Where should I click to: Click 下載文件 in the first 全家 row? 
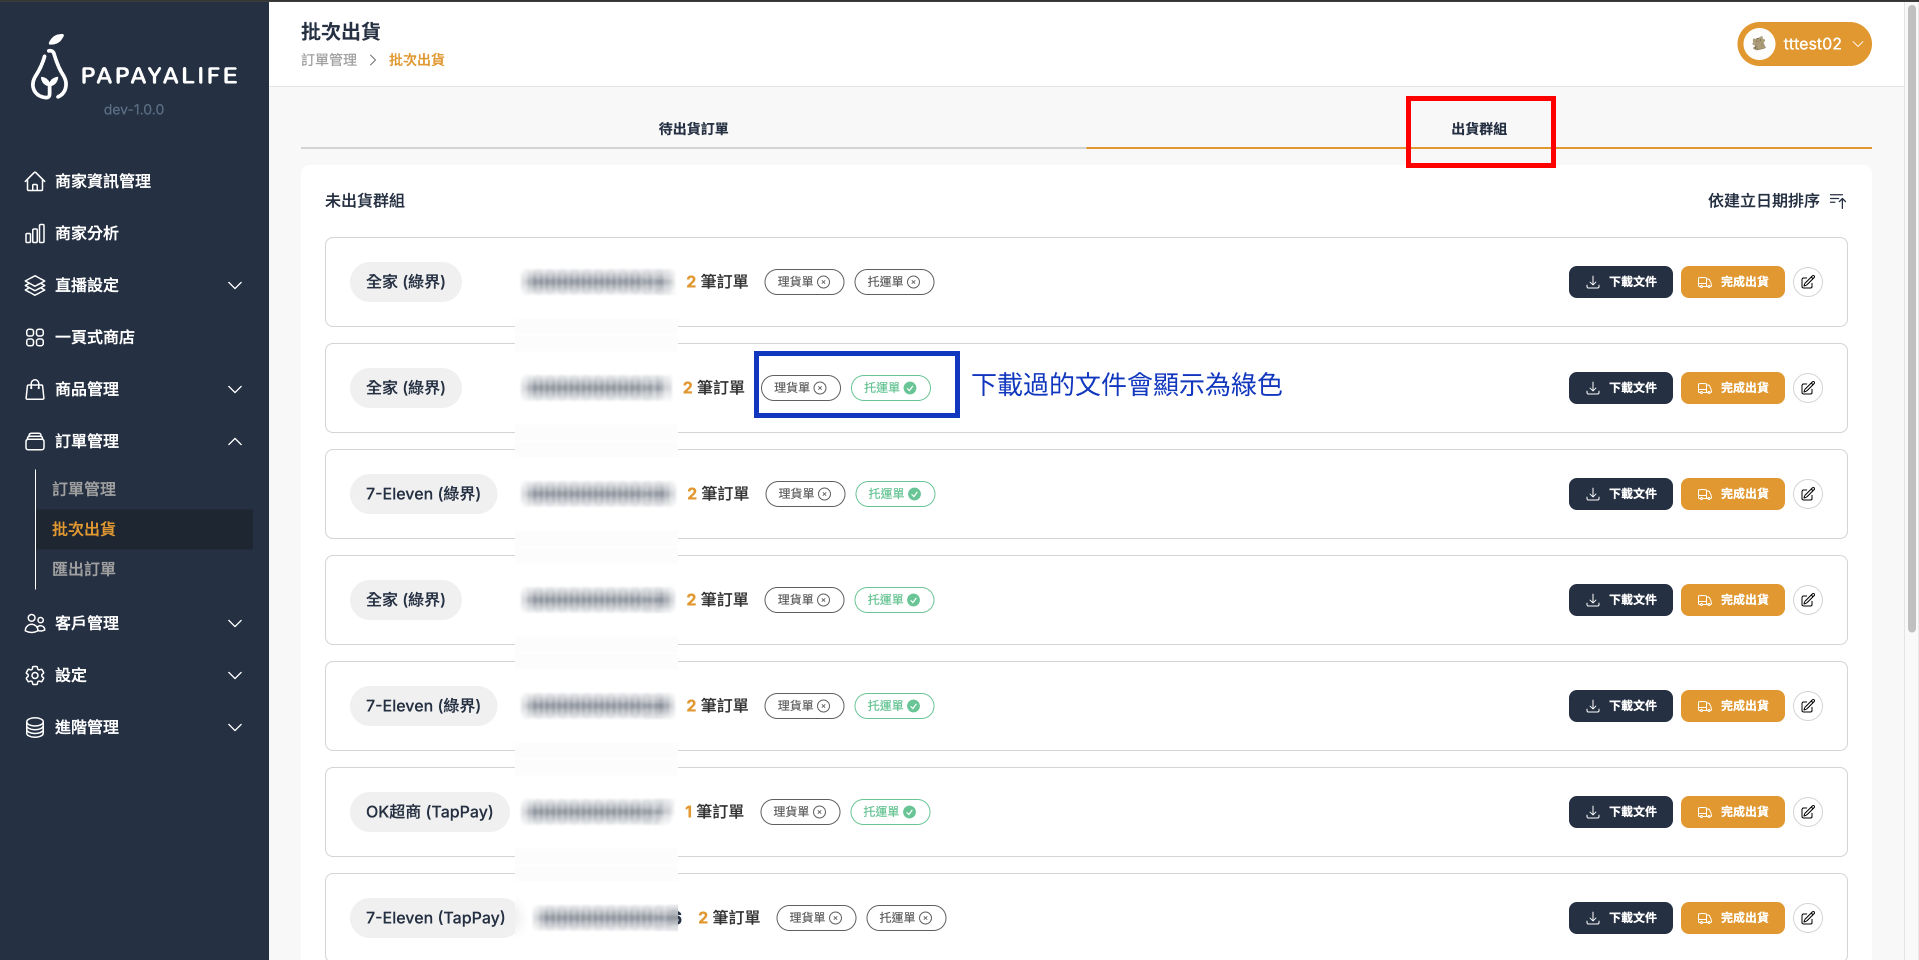click(x=1620, y=282)
